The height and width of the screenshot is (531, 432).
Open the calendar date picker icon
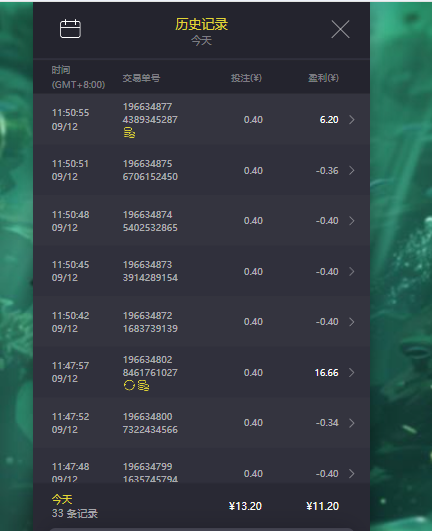pyautogui.click(x=70, y=29)
